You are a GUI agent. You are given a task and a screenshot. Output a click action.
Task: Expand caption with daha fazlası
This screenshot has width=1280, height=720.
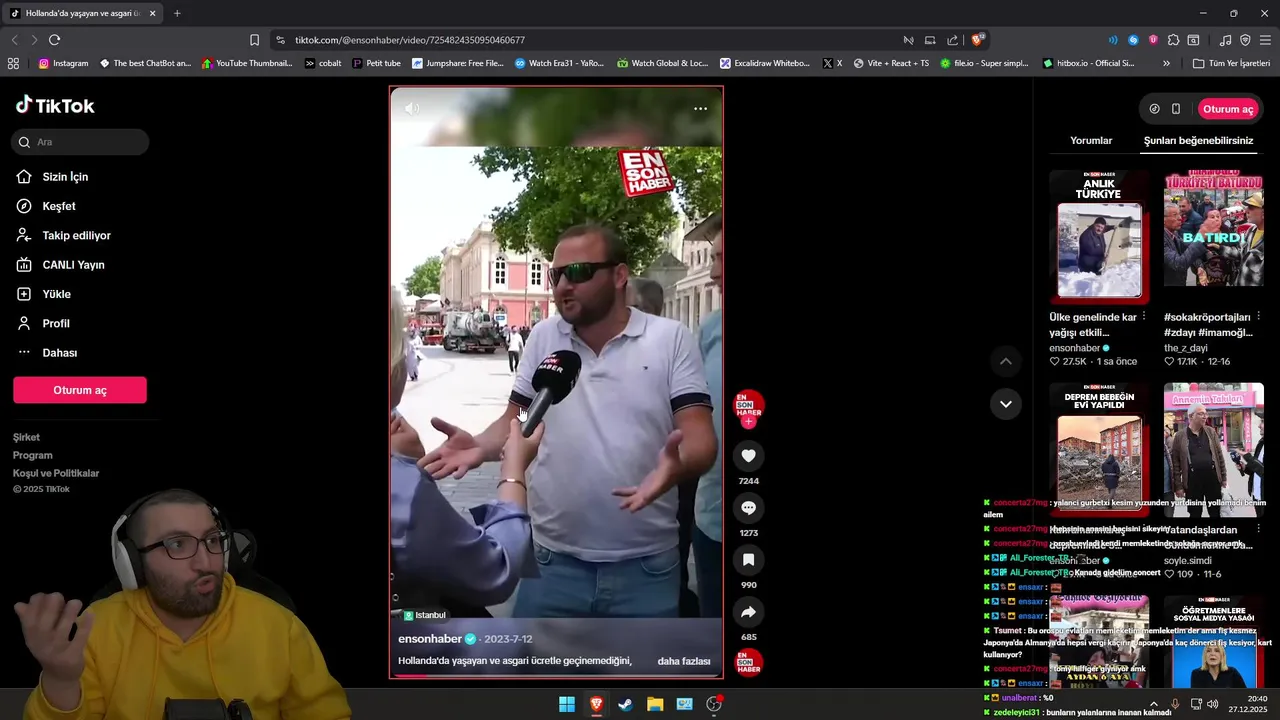[684, 661]
